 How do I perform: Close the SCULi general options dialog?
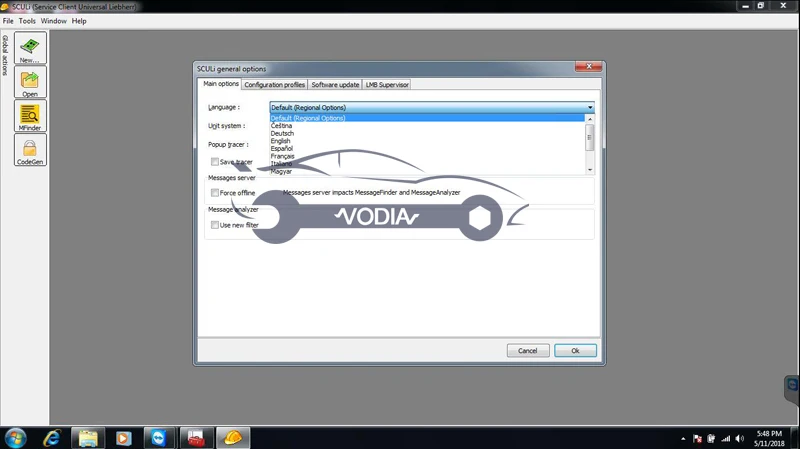point(588,66)
